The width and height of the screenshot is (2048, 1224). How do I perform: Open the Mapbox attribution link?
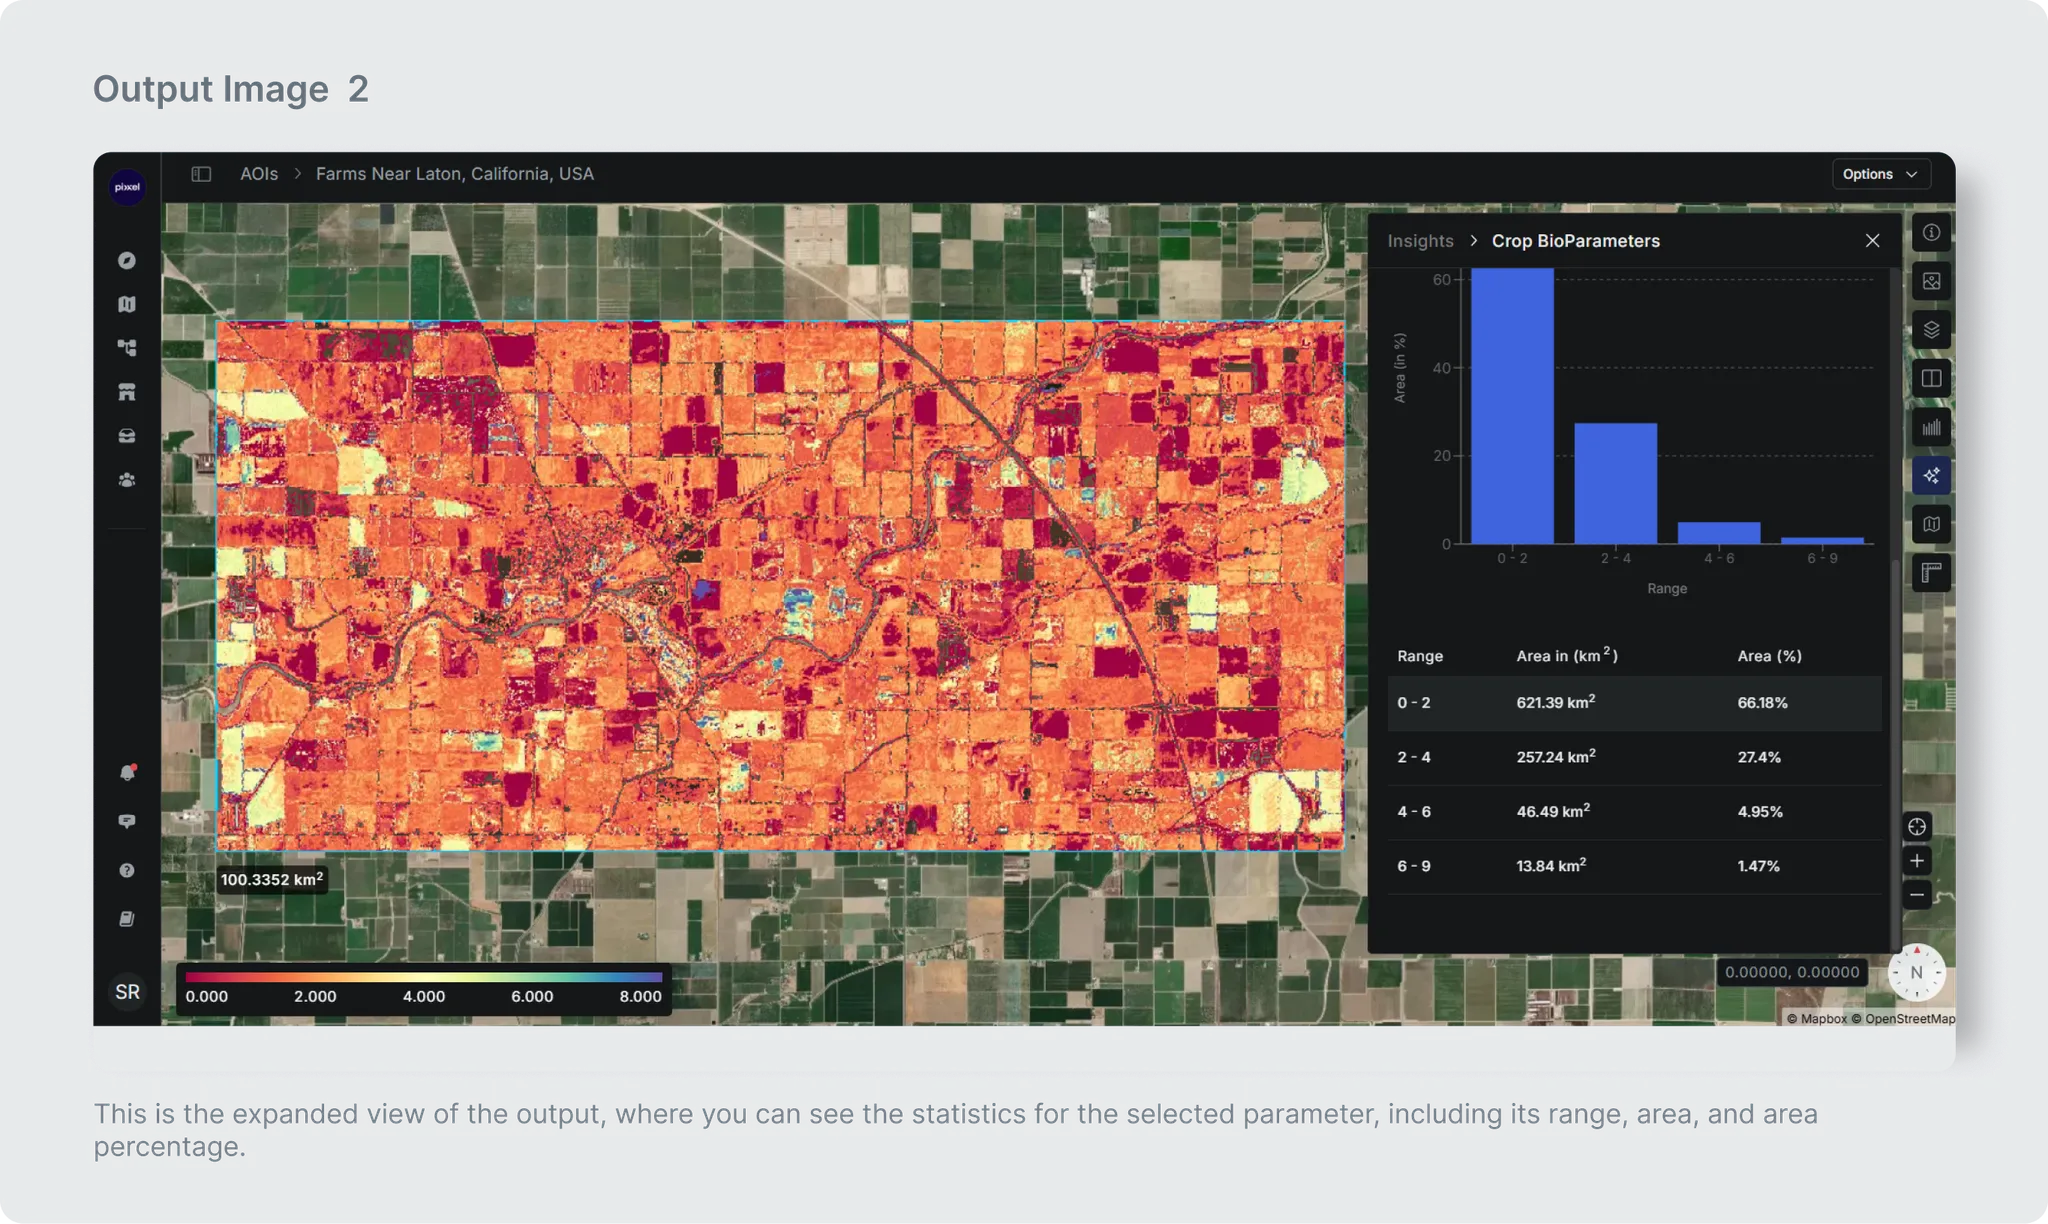tap(1817, 1019)
